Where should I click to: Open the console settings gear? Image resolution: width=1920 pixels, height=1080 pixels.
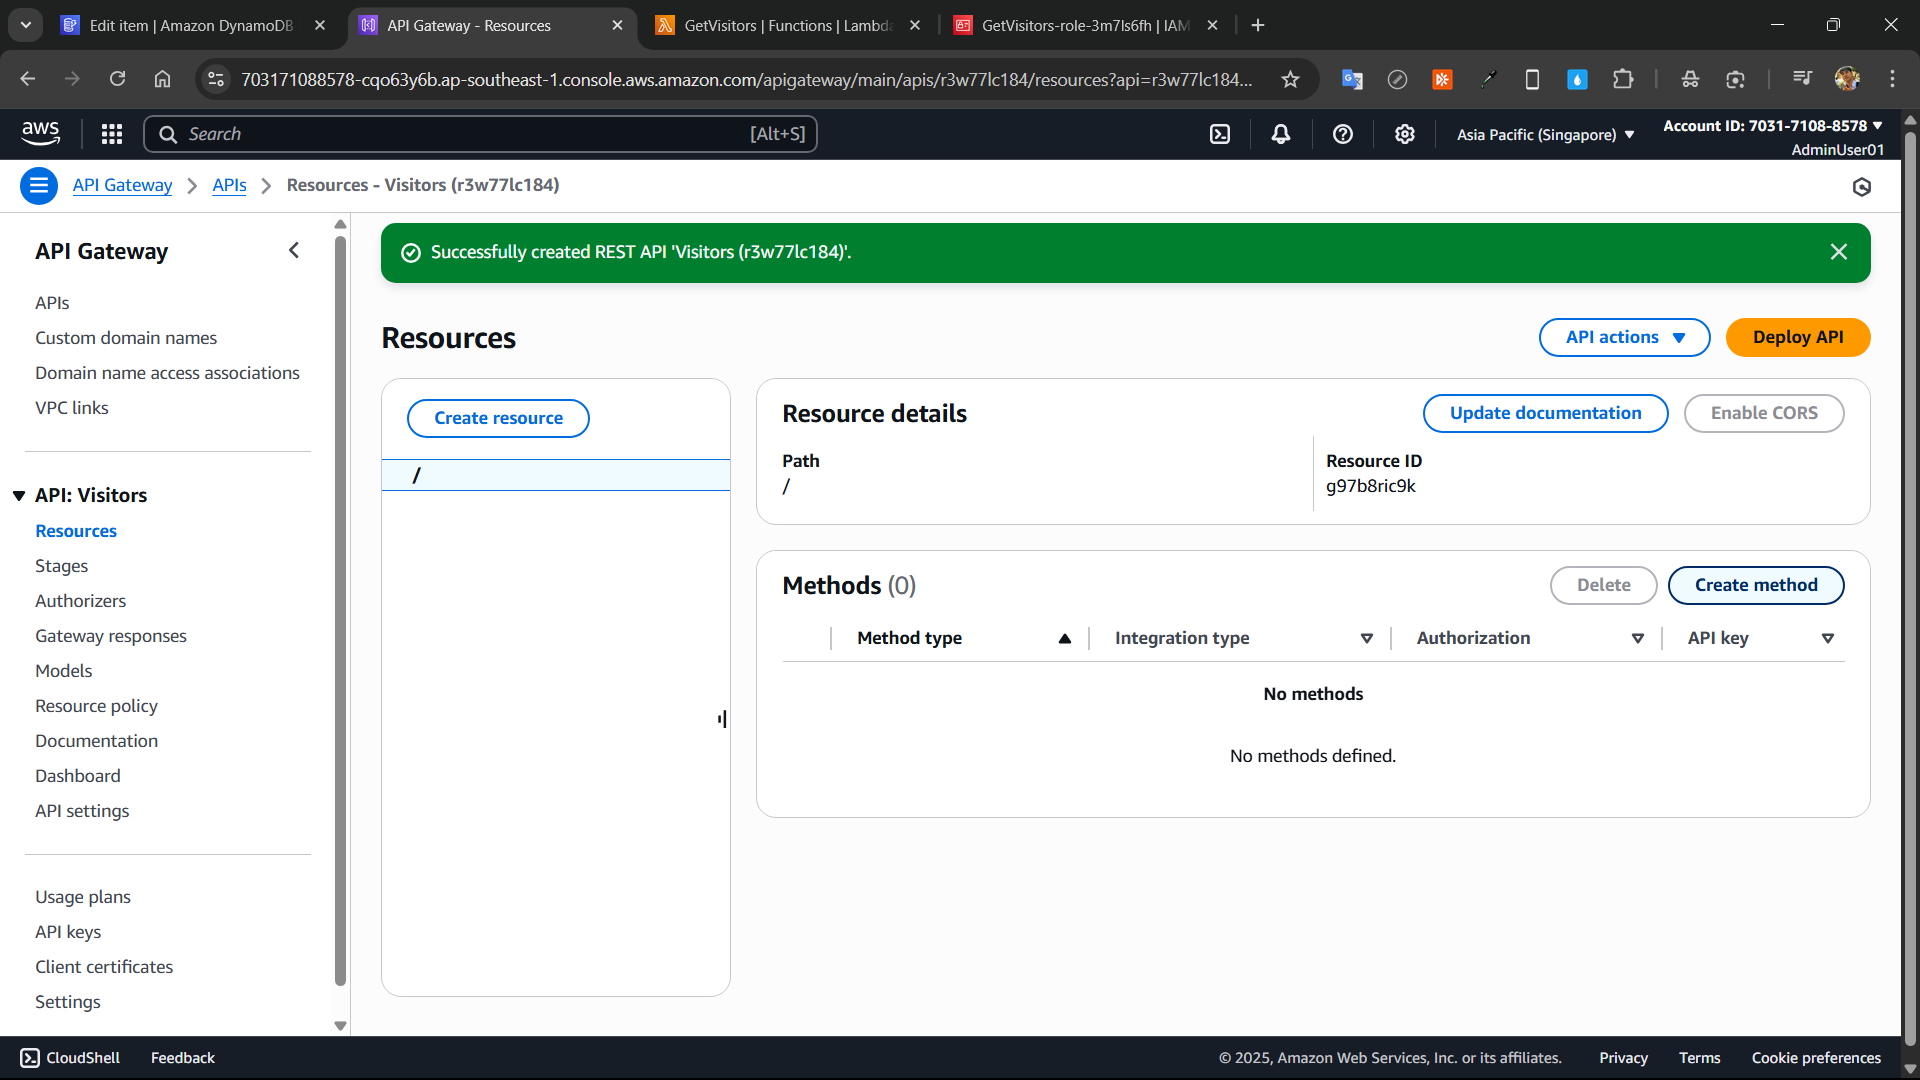(1405, 134)
